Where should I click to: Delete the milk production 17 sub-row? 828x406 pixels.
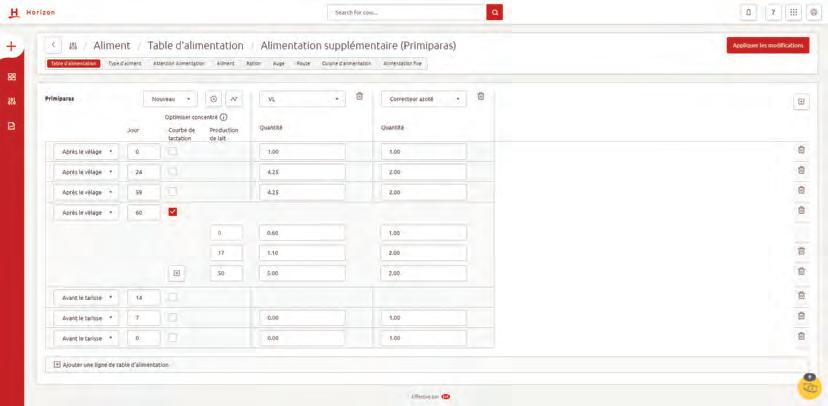[x=801, y=251]
